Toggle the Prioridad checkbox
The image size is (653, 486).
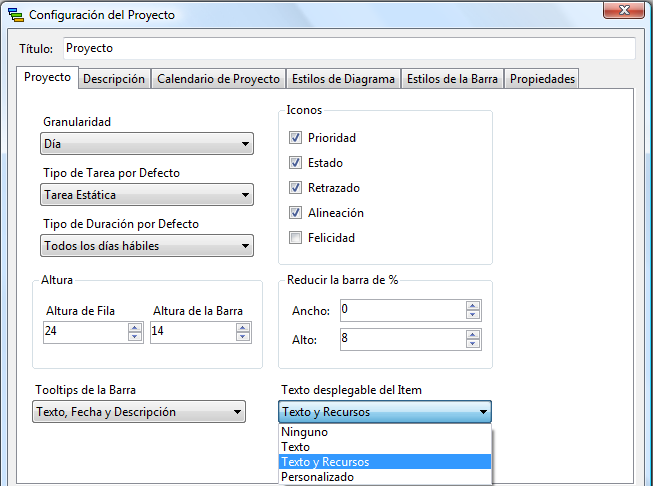(x=295, y=138)
